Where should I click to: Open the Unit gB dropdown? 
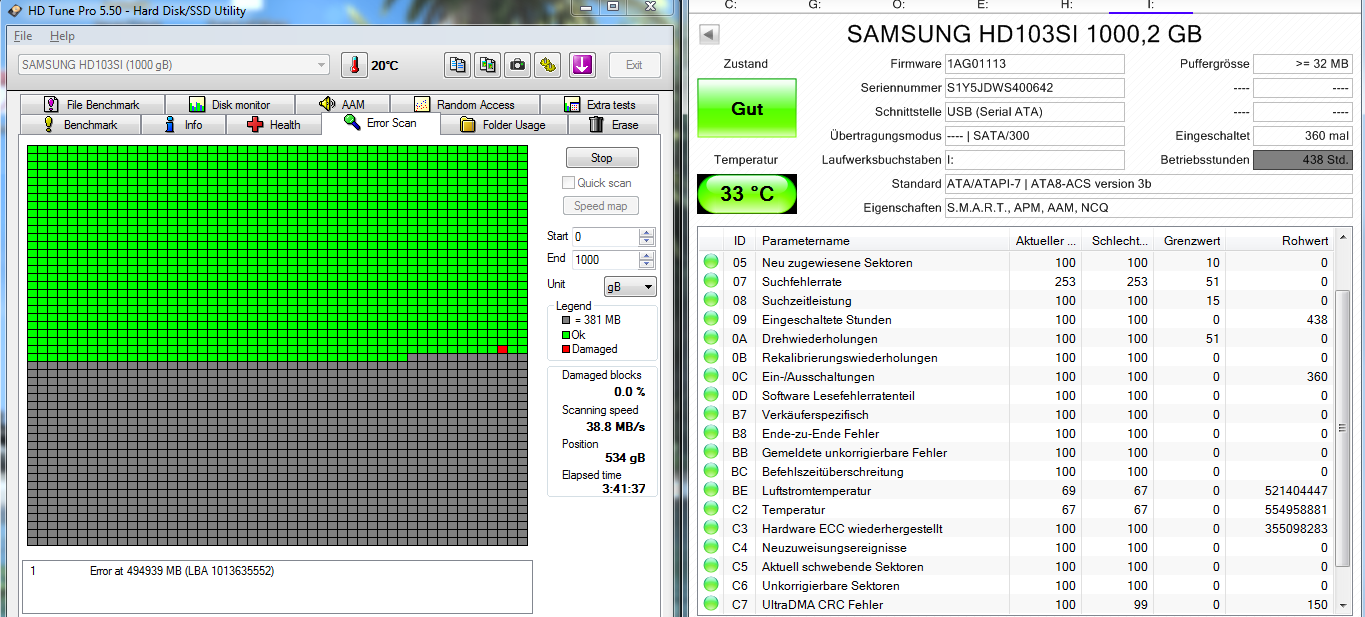coord(630,287)
